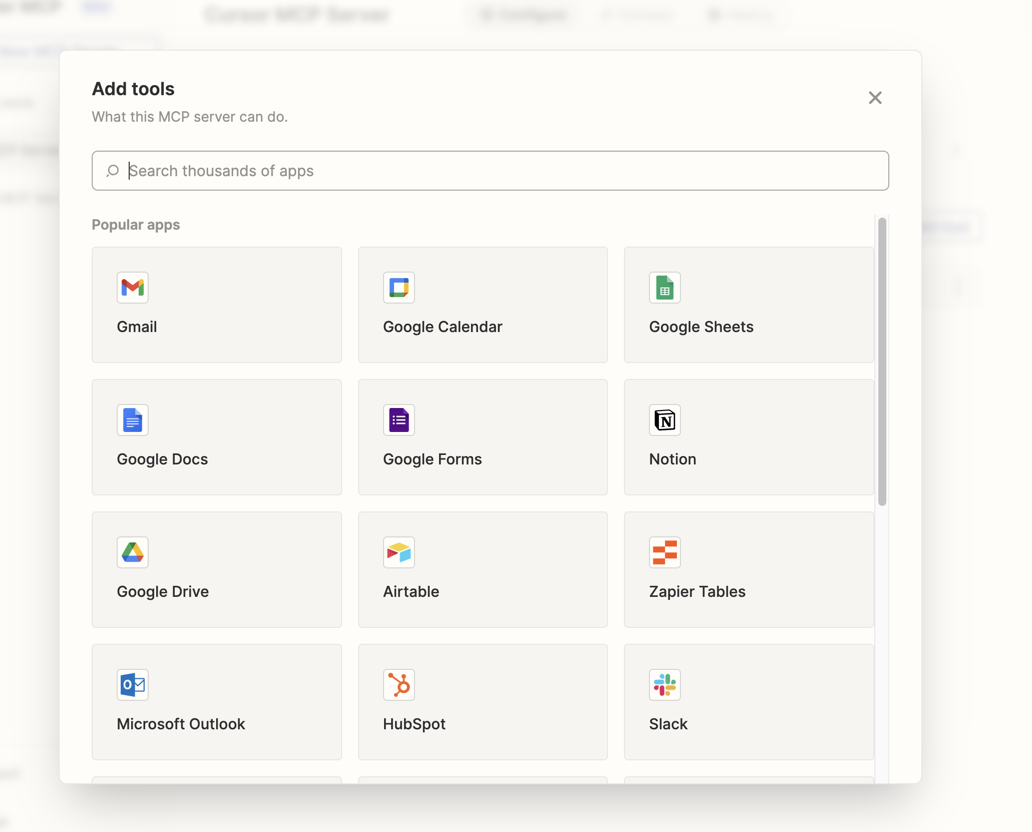
Task: Open the HubSpot app by its label
Action: pos(414,724)
